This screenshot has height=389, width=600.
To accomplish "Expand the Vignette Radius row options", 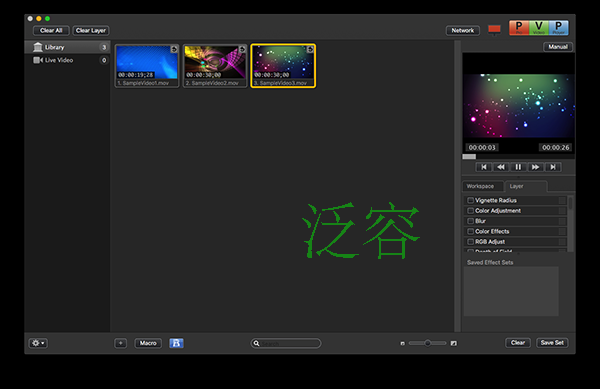I will click(x=562, y=200).
